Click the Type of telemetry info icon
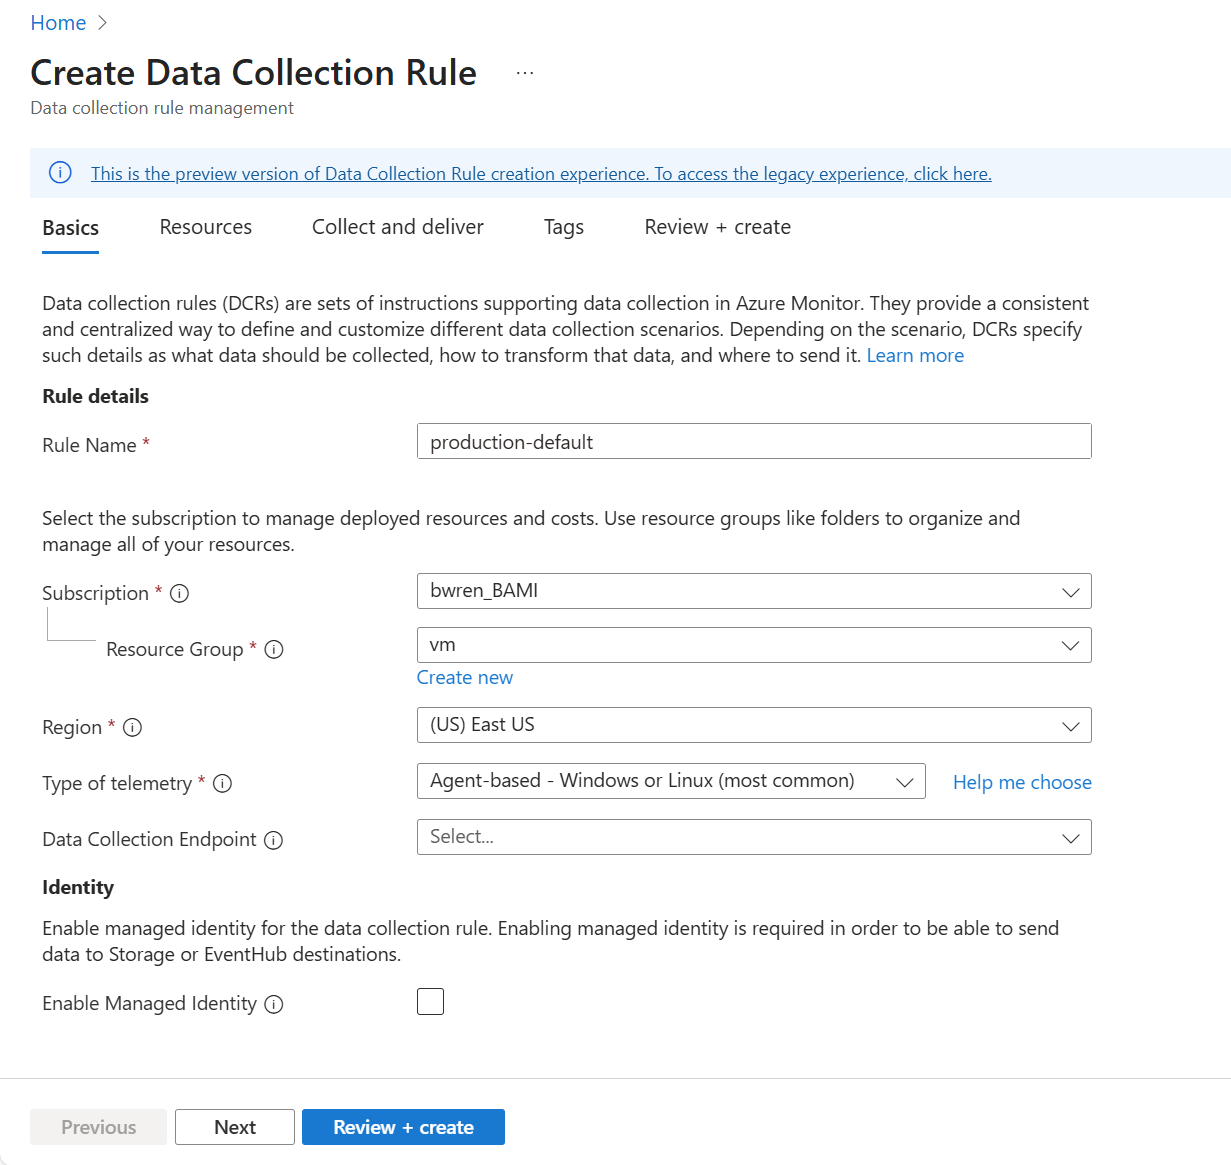The width and height of the screenshot is (1231, 1165). coord(223,784)
